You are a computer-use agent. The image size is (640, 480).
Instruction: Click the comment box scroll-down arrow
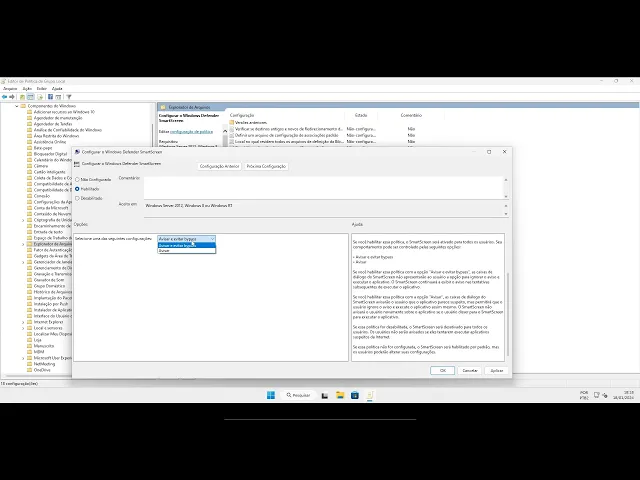506,196
